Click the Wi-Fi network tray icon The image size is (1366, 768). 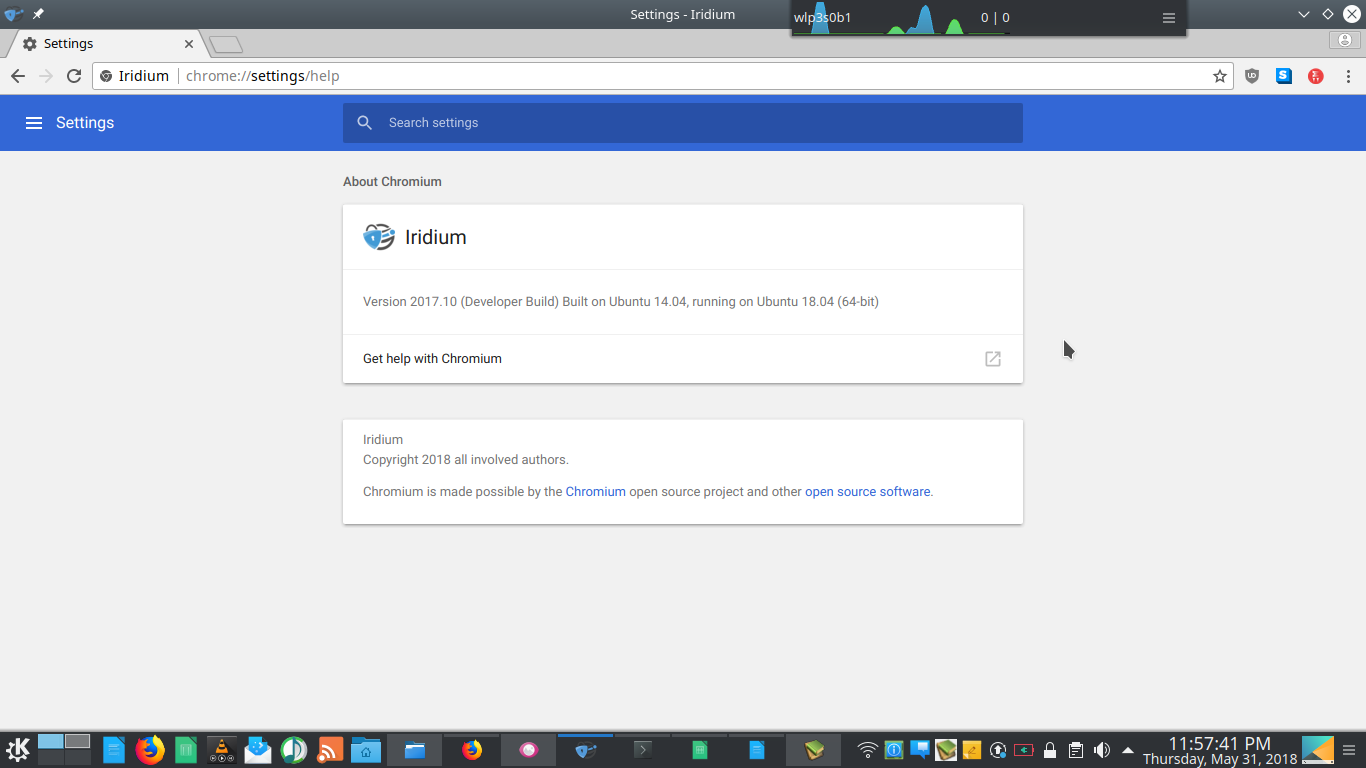[x=868, y=750]
